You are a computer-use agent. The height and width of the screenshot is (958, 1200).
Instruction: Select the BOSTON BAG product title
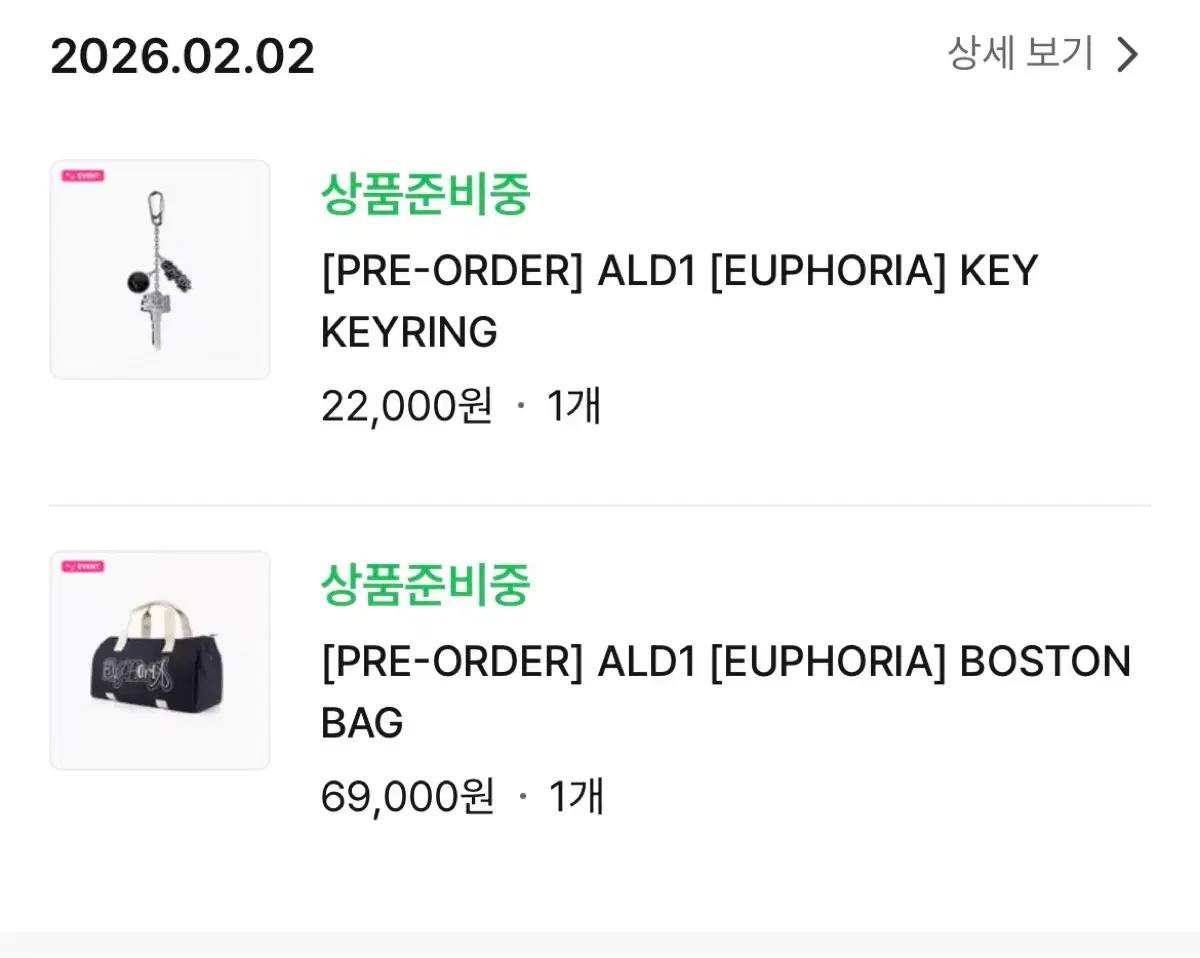pos(725,691)
